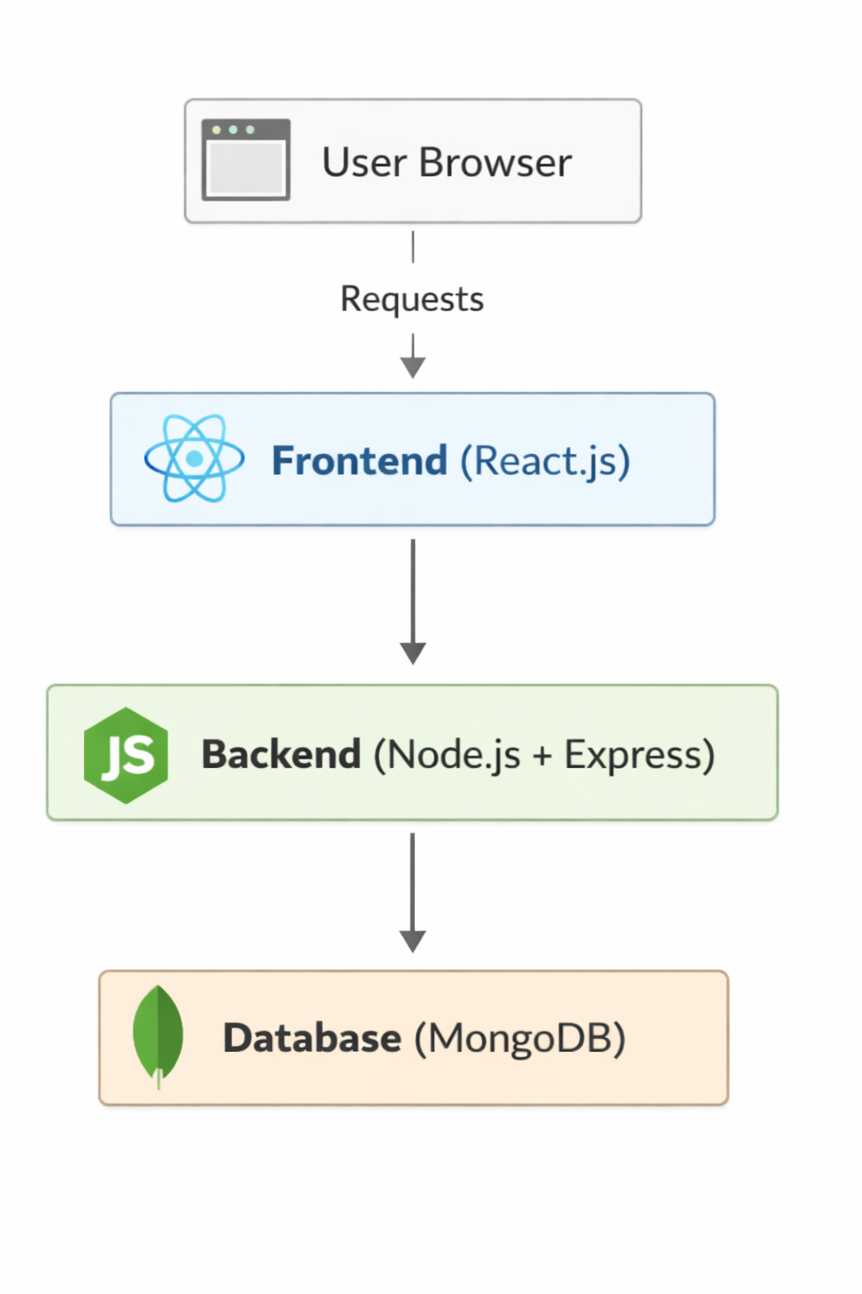Click the word "Express" in the Backend box
862x1294 pixels.
(x=633, y=754)
